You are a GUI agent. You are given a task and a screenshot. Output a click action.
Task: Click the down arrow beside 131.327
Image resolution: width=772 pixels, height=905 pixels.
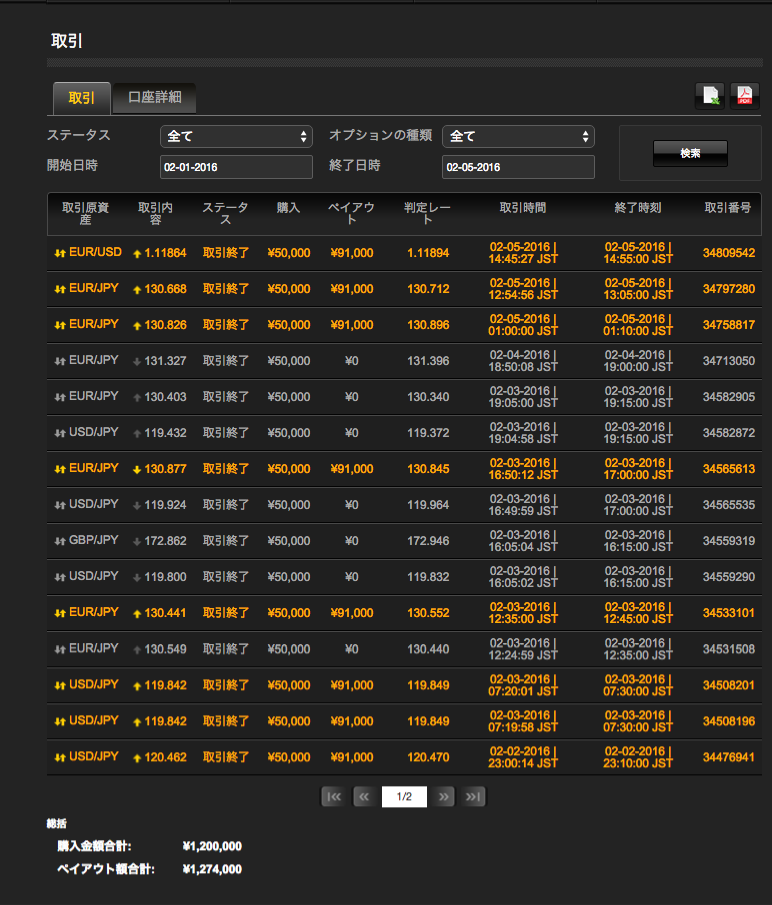137,361
